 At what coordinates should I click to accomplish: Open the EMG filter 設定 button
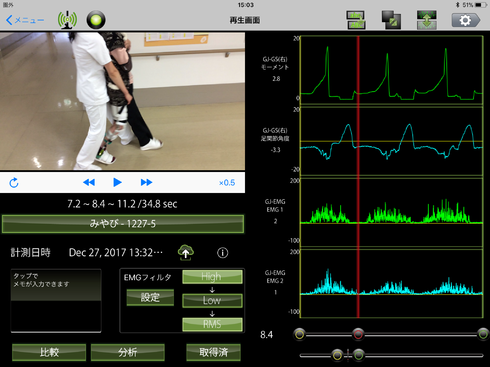tap(150, 297)
